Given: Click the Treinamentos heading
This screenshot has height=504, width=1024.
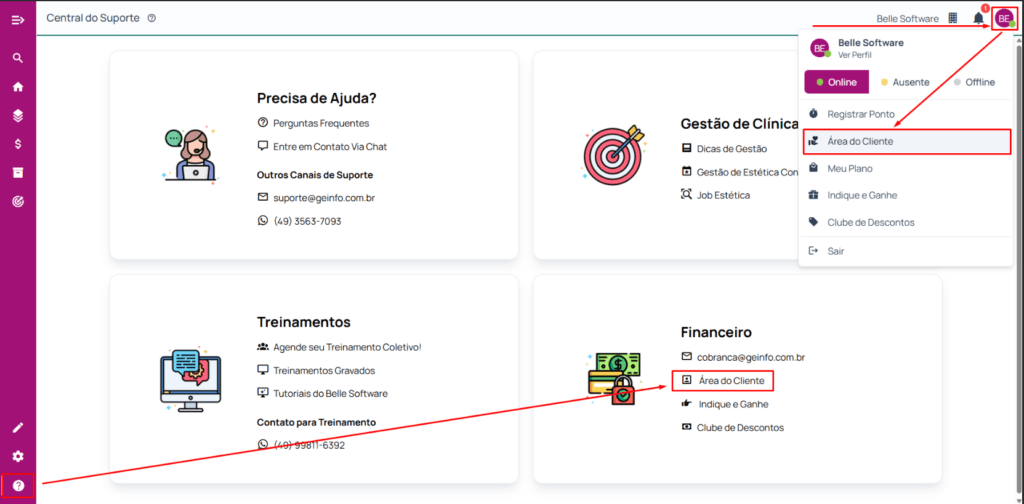Looking at the screenshot, I should [x=304, y=322].
